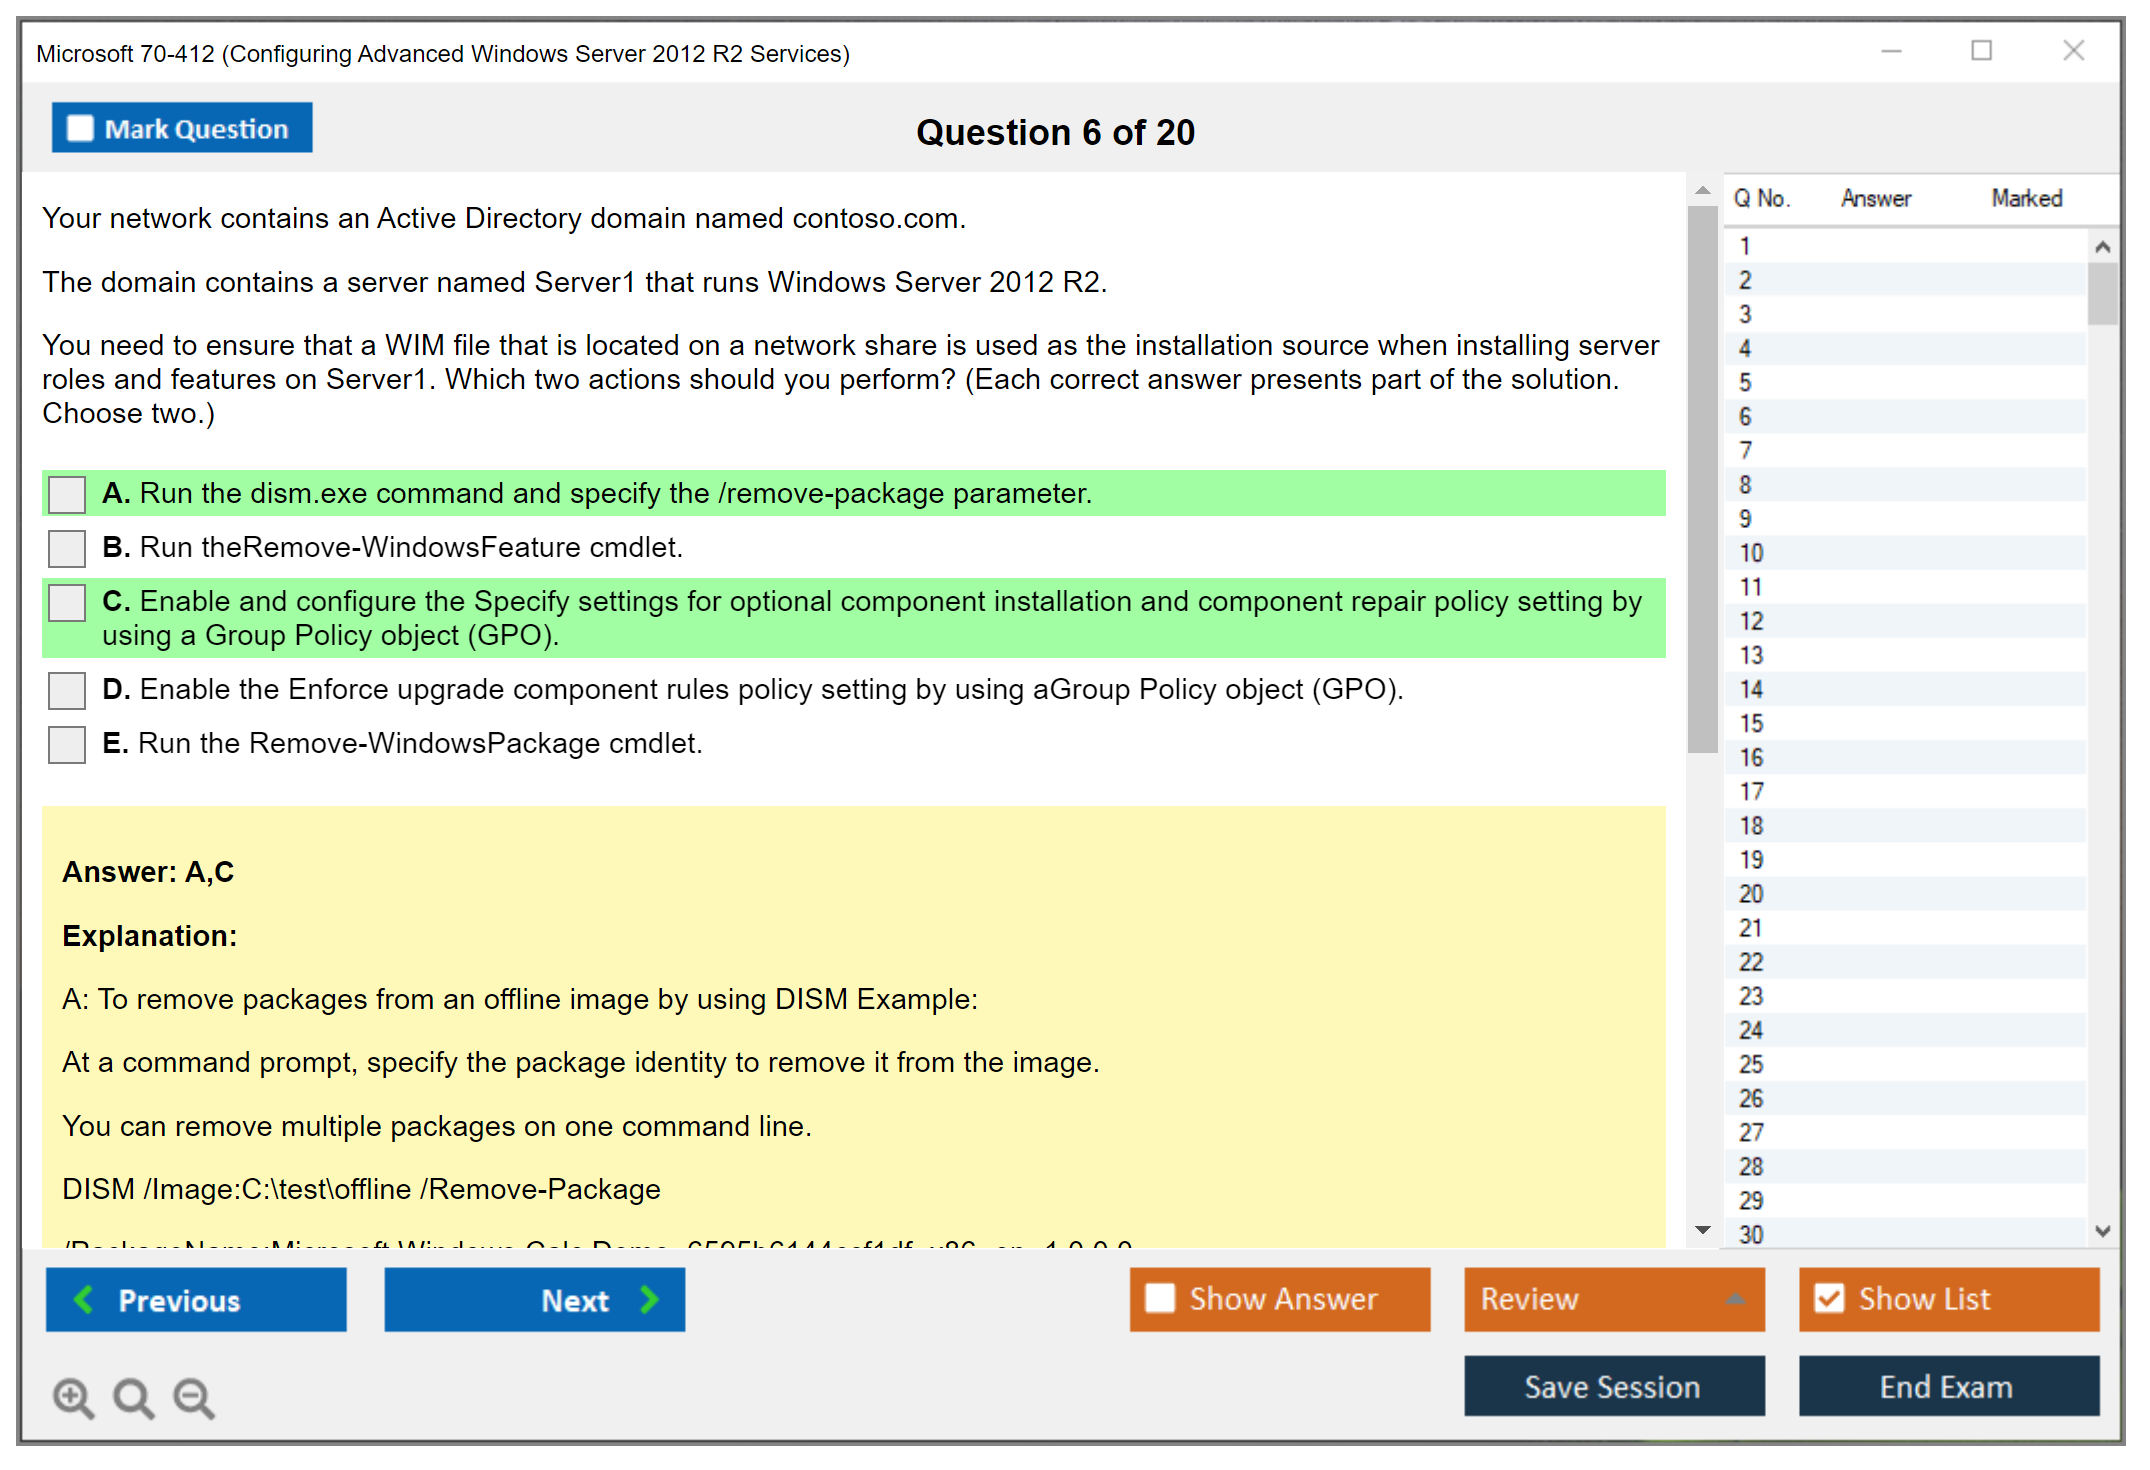Viewport: 2150px width, 1470px height.
Task: Check answer option A checkbox
Action: coord(67,494)
